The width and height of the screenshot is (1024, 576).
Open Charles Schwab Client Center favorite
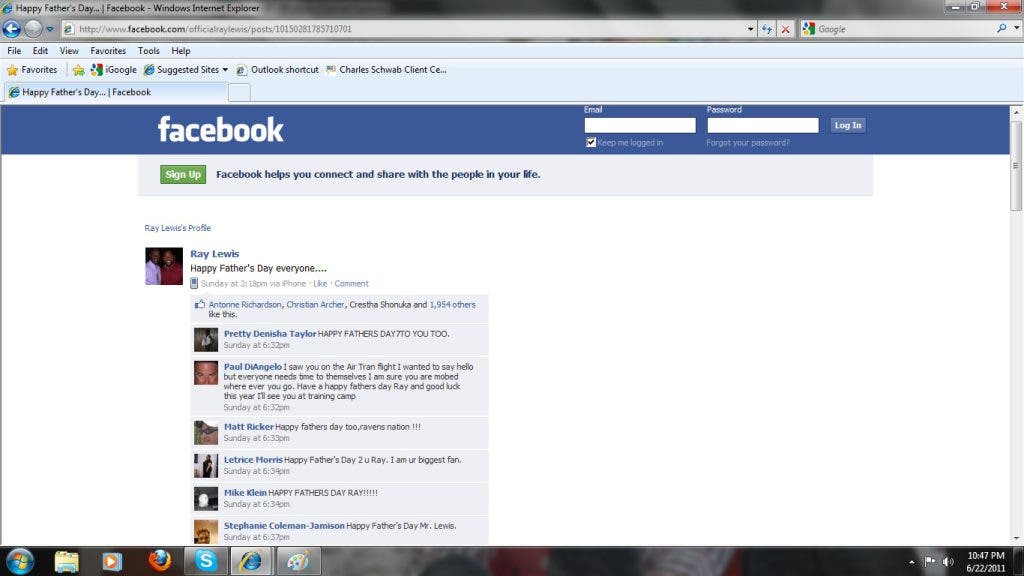tap(386, 70)
